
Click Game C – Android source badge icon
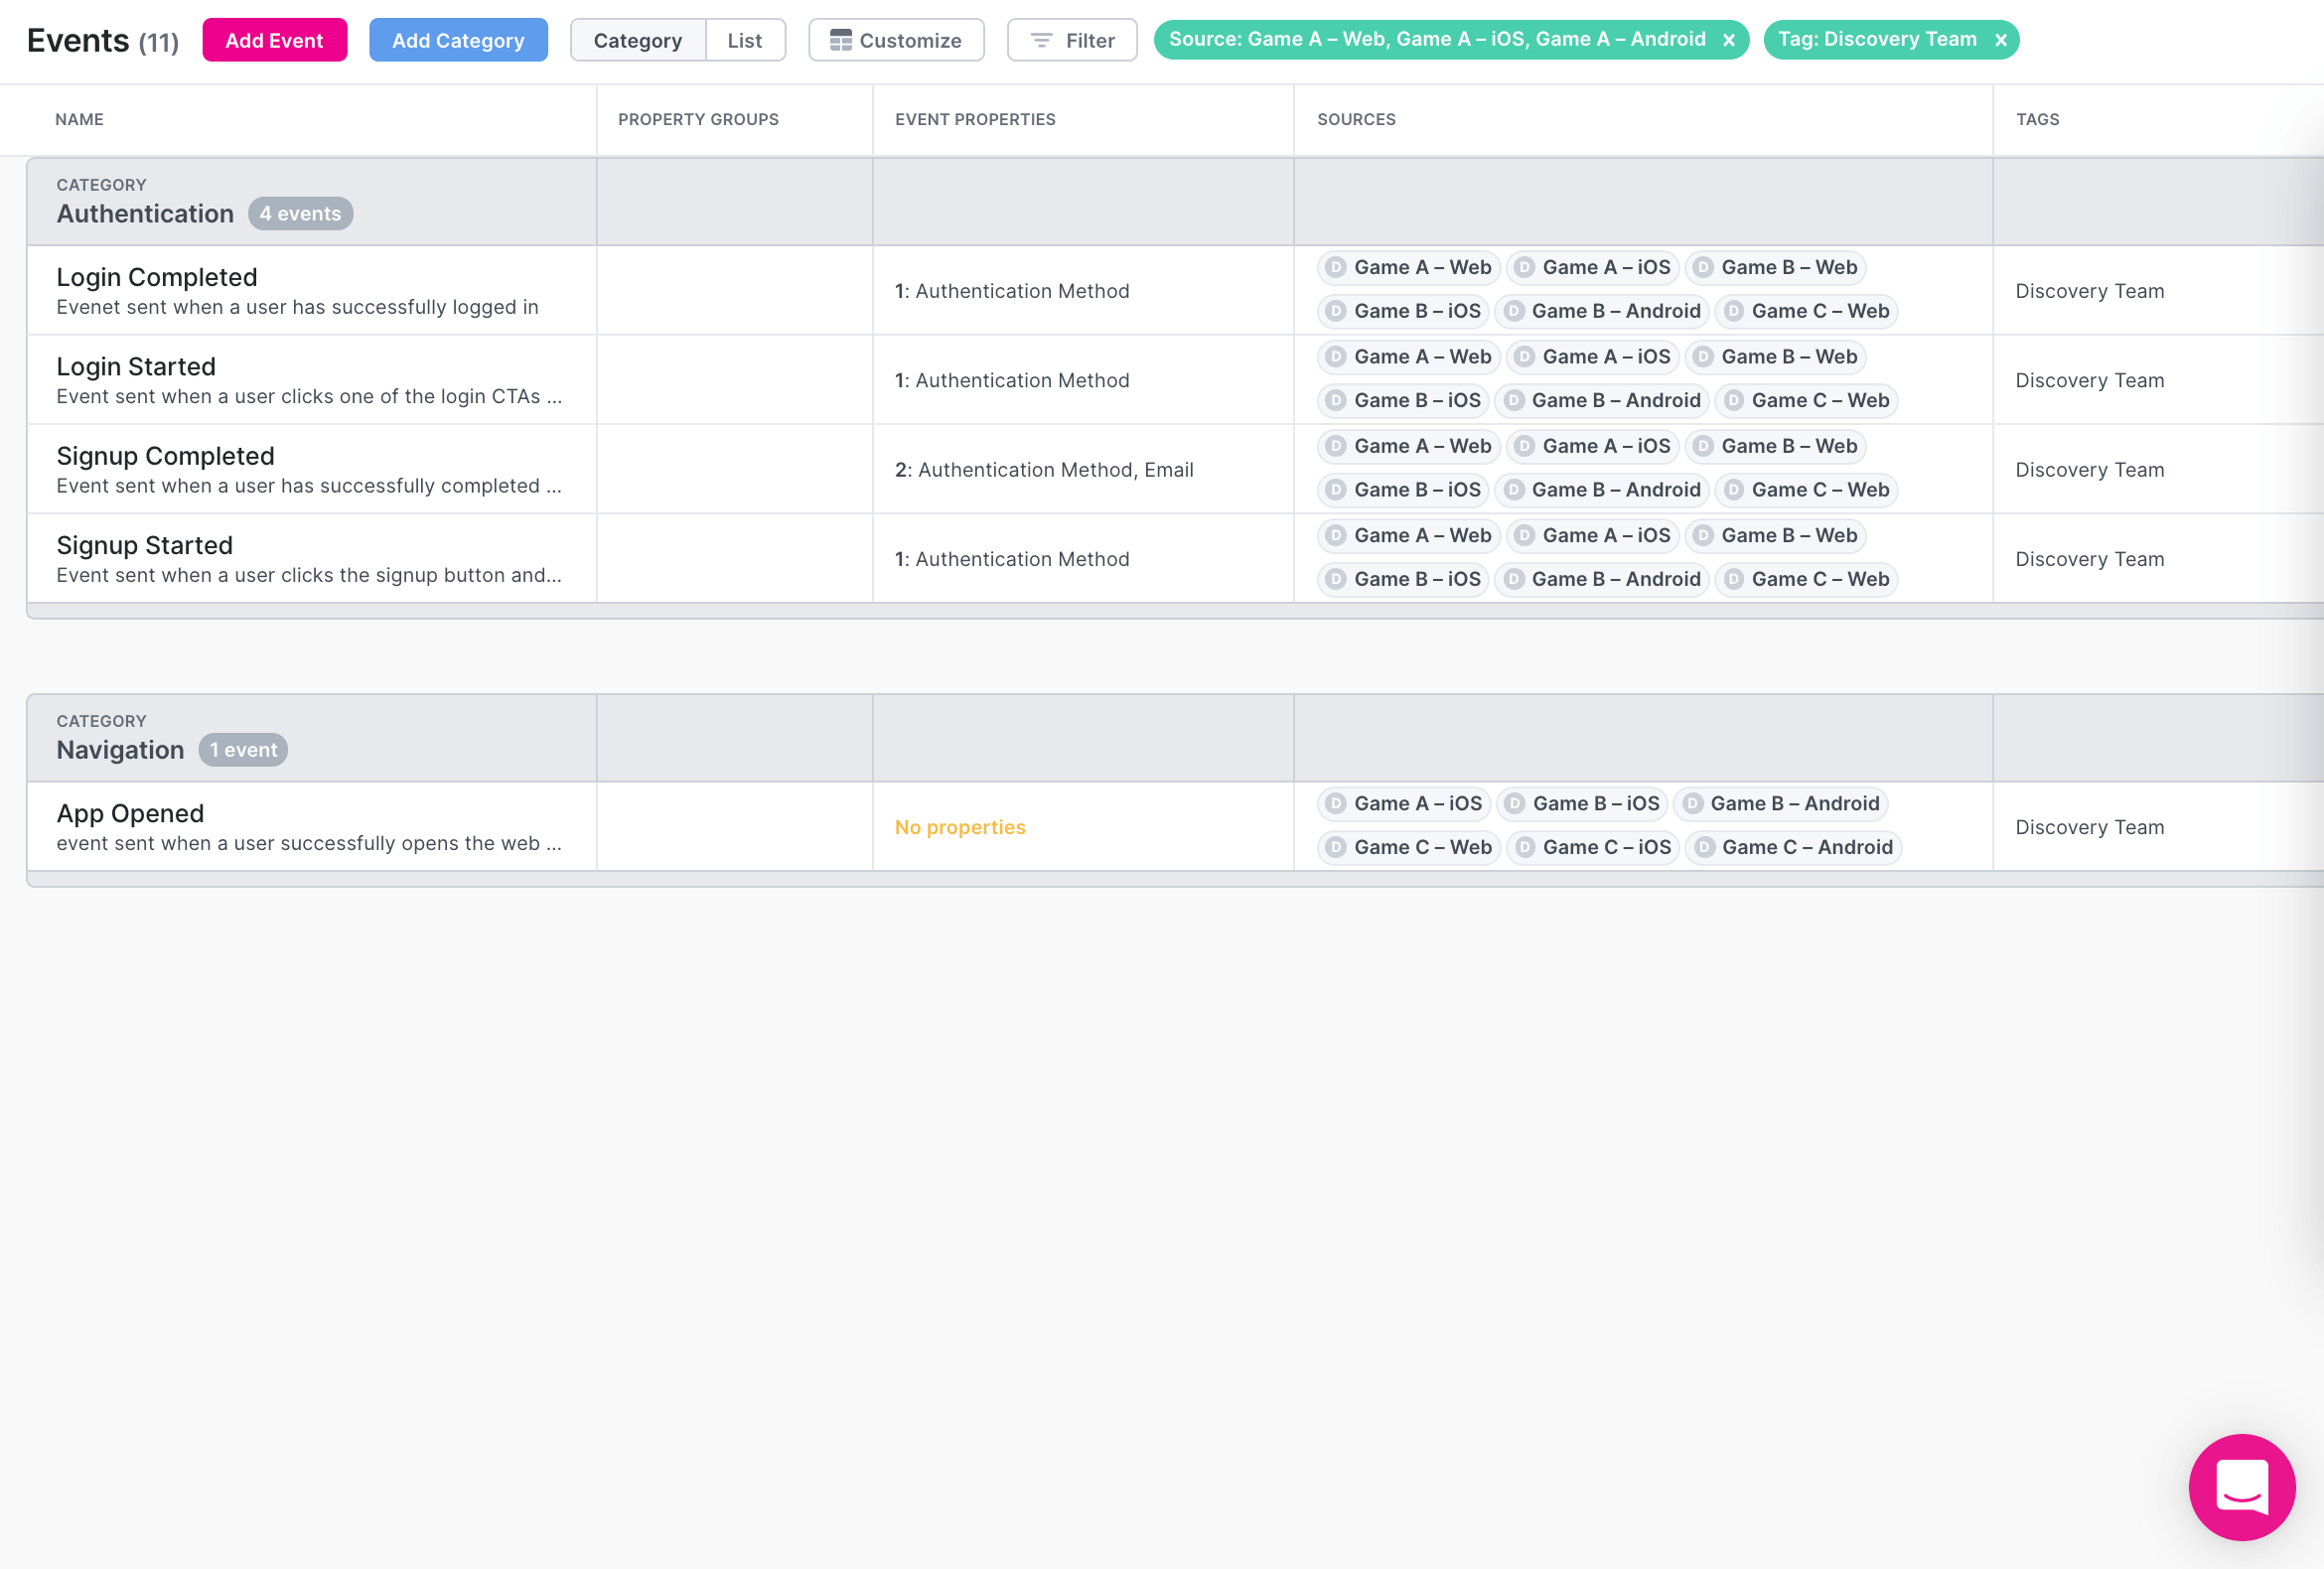pyautogui.click(x=1705, y=847)
